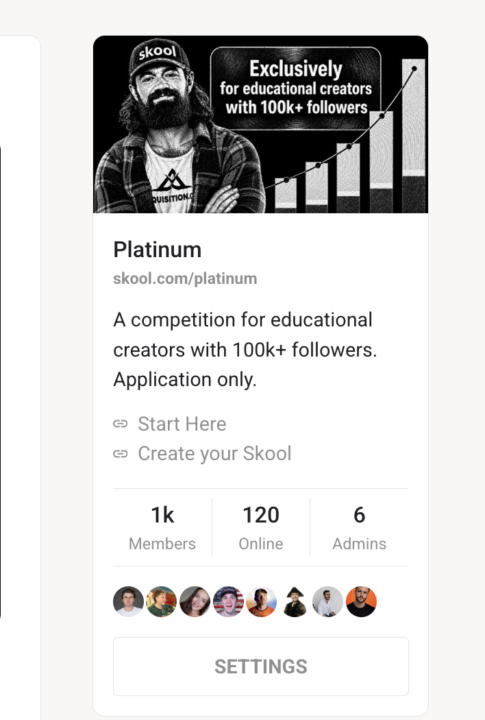Open the fifth avatar with orange shirt
Screen dimensions: 485x720
pyautogui.click(x=261, y=602)
